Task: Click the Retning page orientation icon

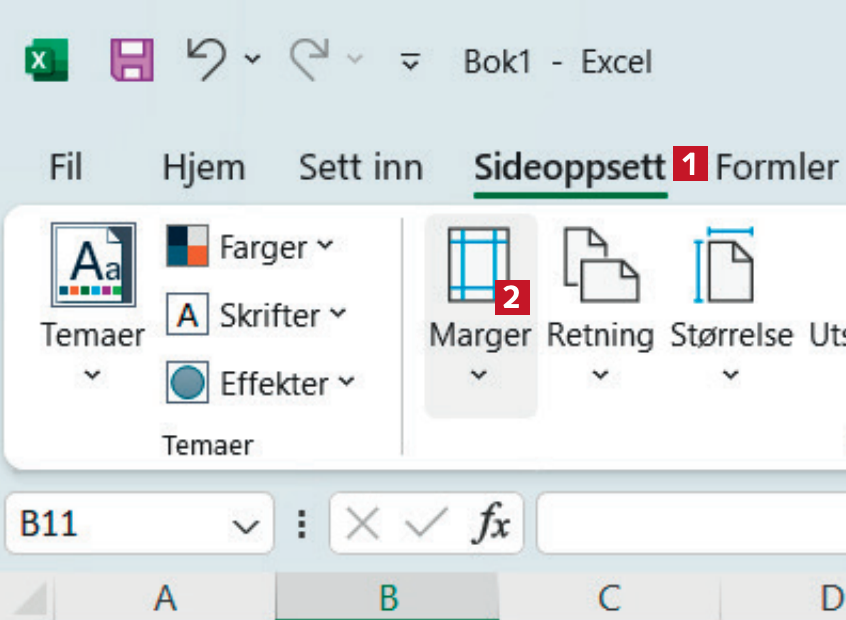Action: pyautogui.click(x=600, y=265)
